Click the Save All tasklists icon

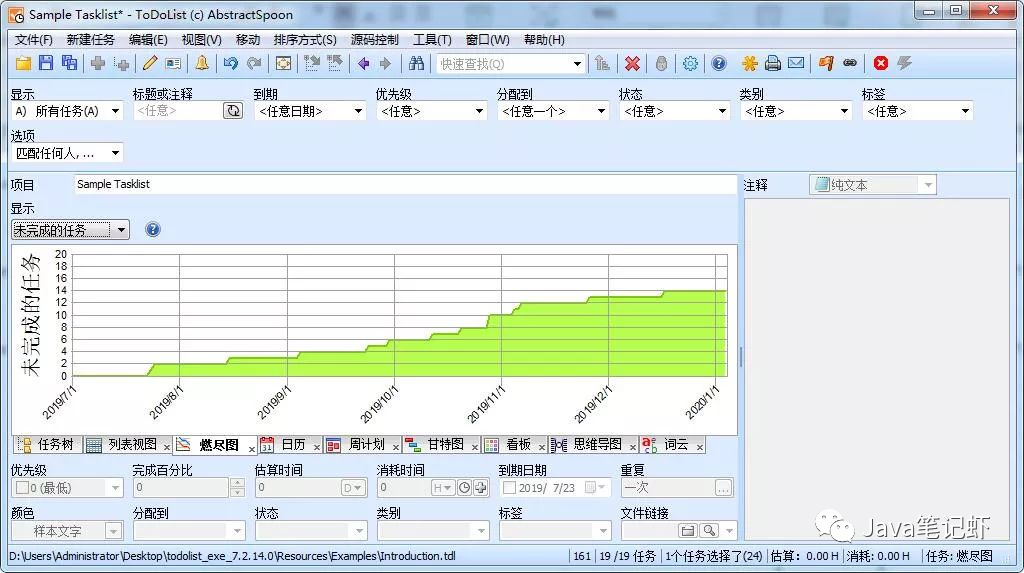69,63
